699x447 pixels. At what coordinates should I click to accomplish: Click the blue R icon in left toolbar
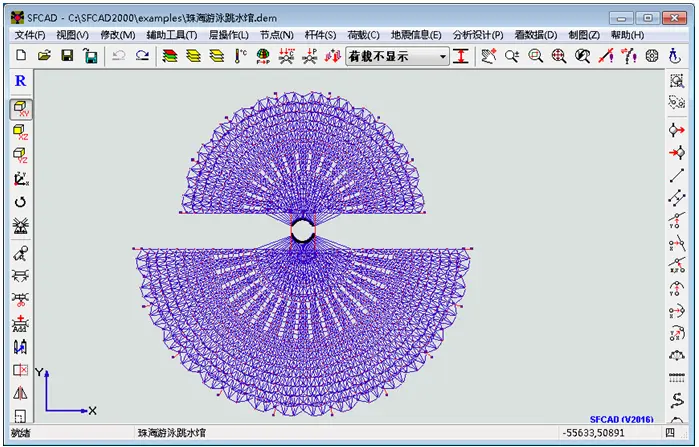pyautogui.click(x=21, y=81)
